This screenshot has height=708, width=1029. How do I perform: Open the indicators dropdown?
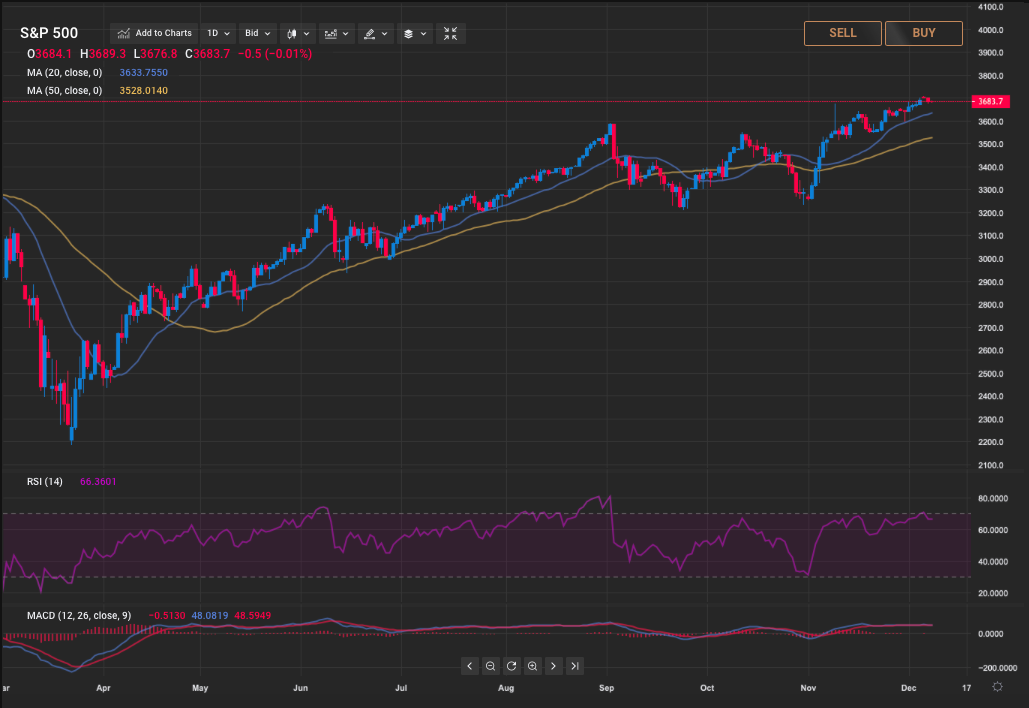point(337,33)
